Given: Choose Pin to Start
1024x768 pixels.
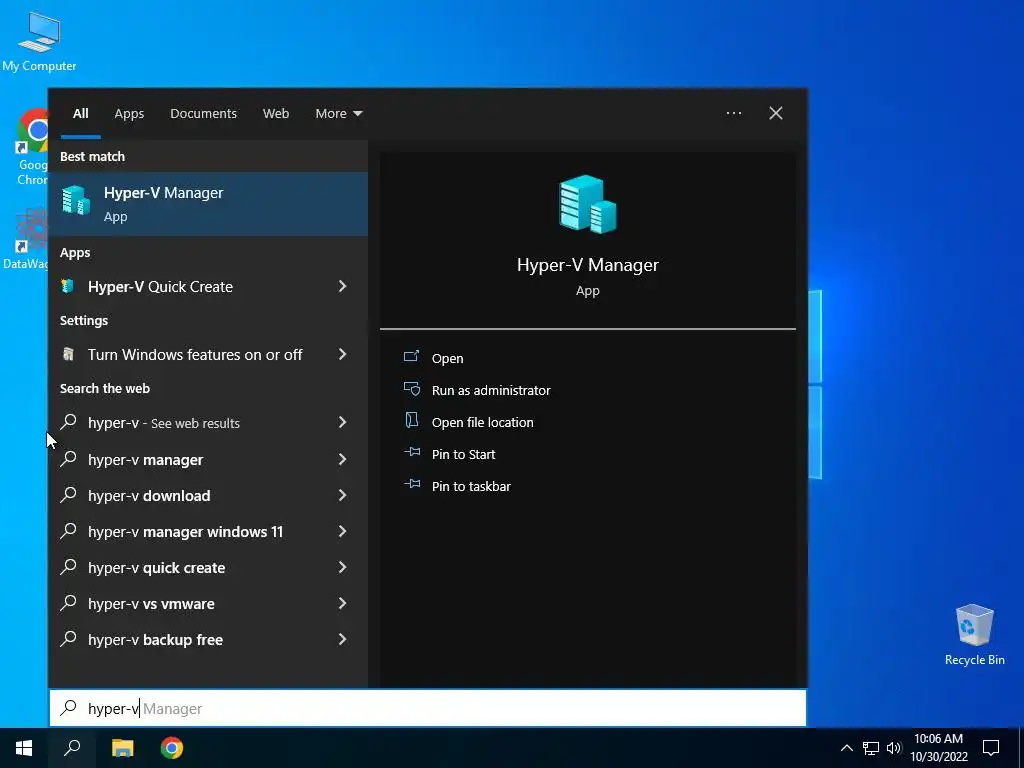Looking at the screenshot, I should click(x=464, y=455).
